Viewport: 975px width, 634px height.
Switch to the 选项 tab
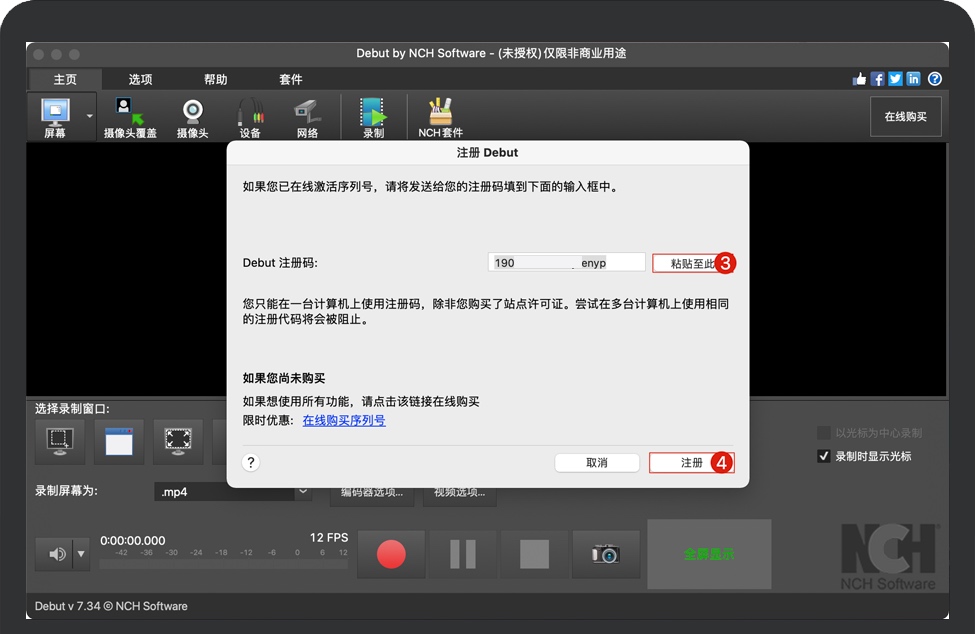[139, 79]
